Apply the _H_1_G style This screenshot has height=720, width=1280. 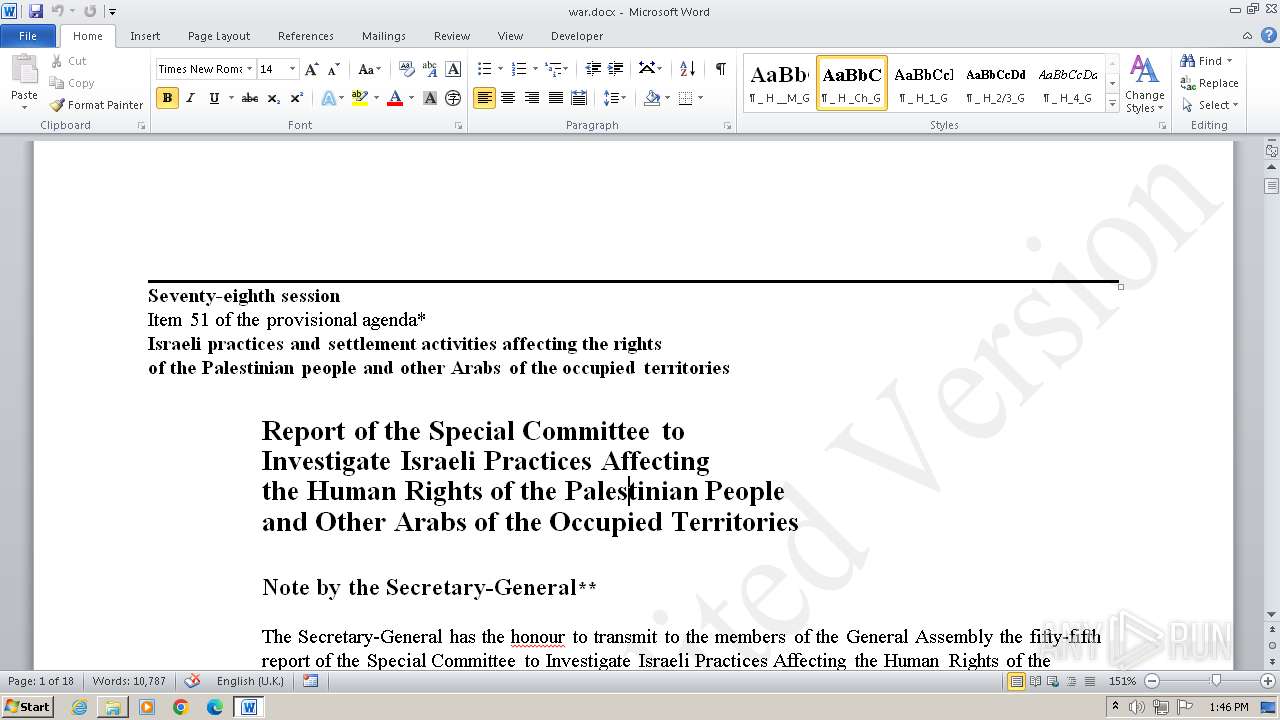click(x=924, y=83)
